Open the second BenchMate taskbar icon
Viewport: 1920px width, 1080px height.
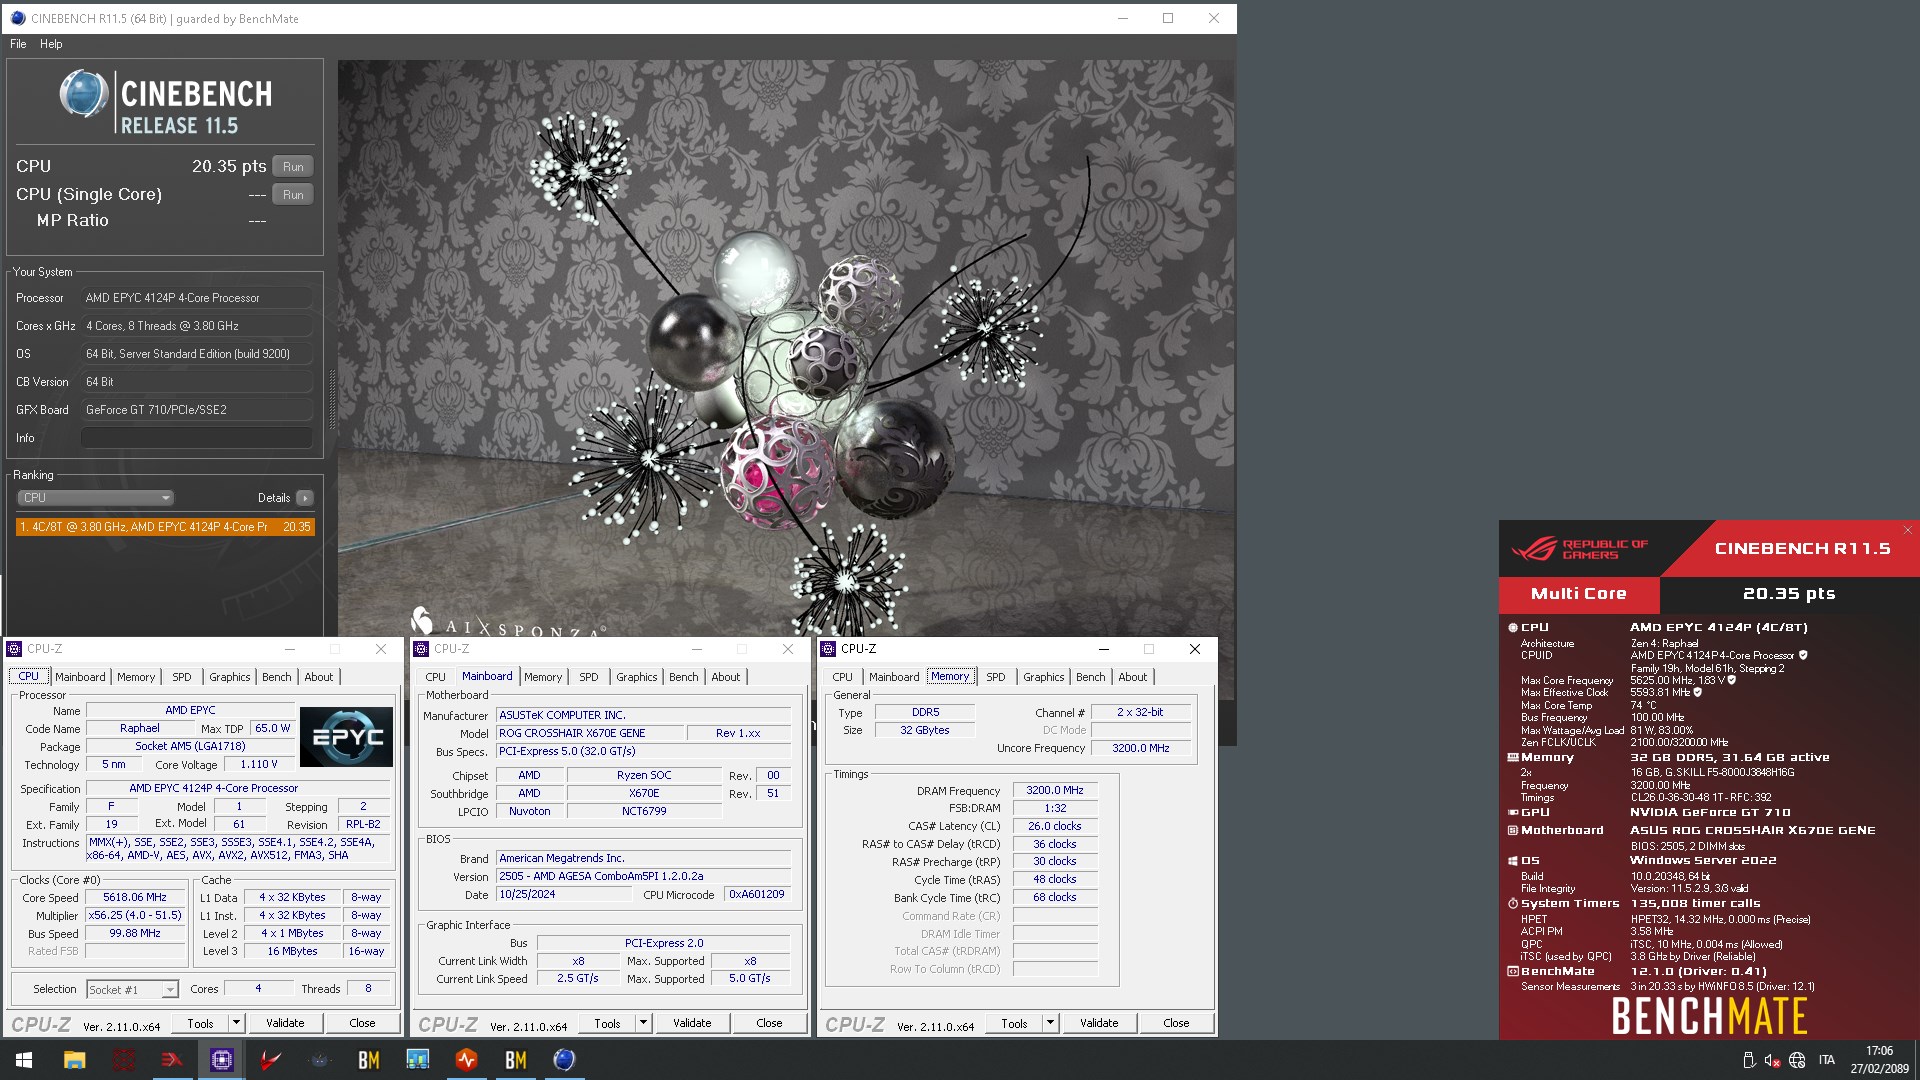pos(515,1060)
